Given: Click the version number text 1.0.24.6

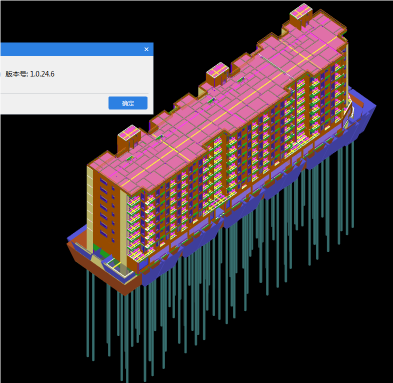Looking at the screenshot, I should click(42, 74).
